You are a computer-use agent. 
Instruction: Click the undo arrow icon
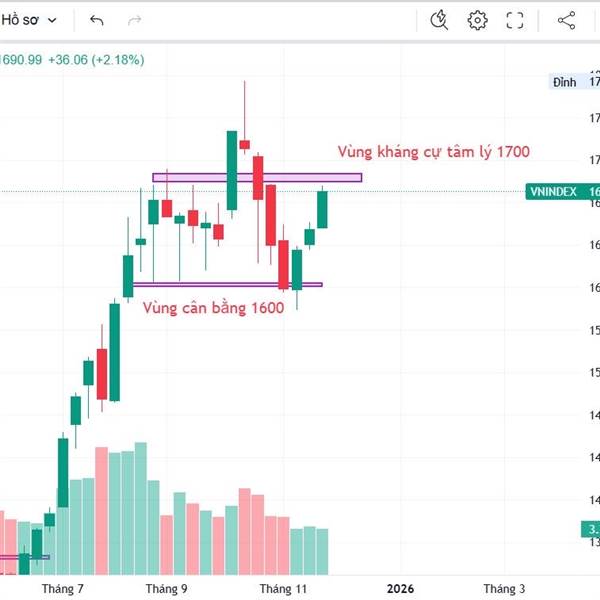coord(96,19)
